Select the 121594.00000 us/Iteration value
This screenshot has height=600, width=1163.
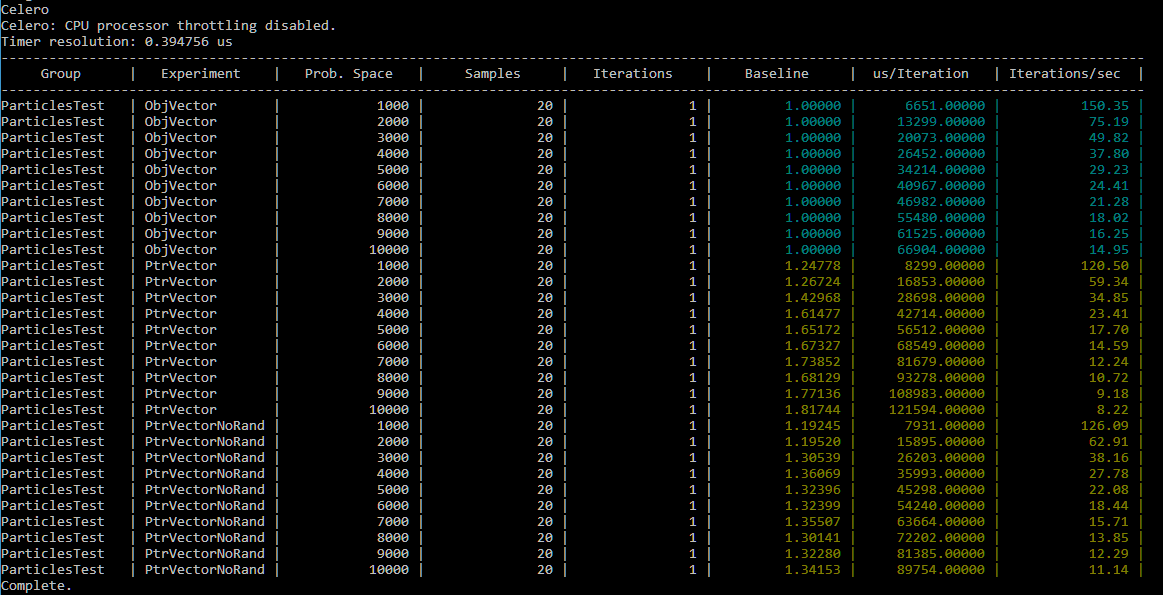click(x=937, y=409)
